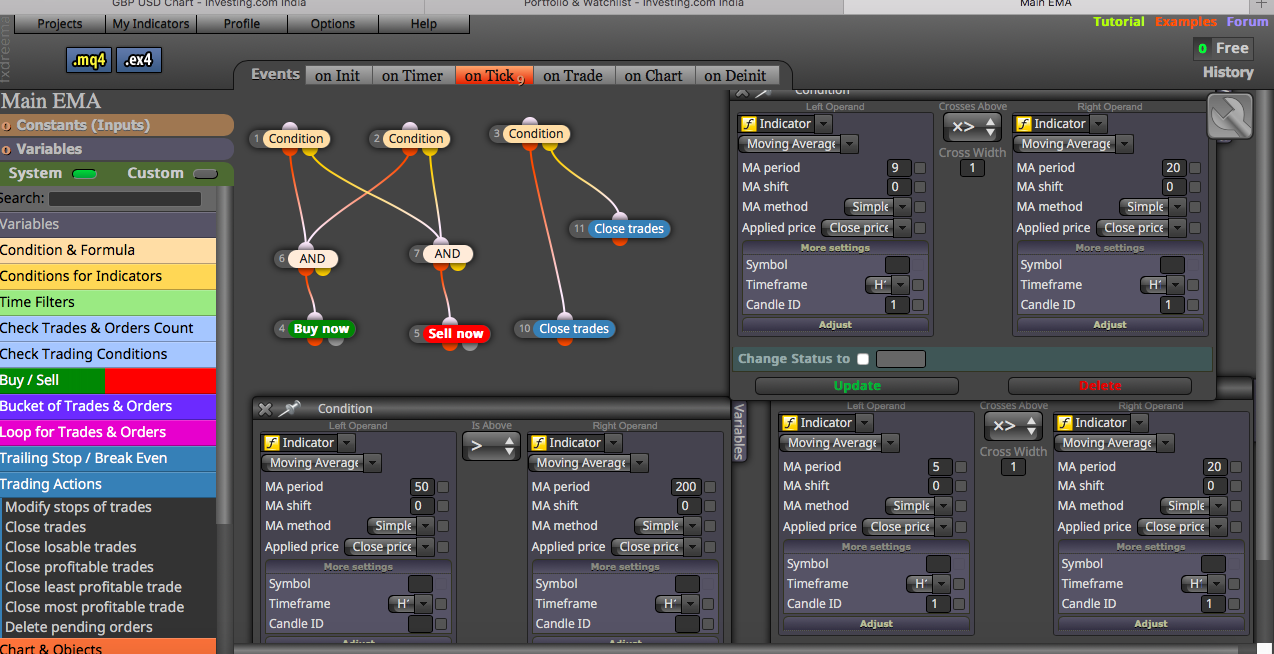
Task: Open the Forum link
Action: point(1247,22)
